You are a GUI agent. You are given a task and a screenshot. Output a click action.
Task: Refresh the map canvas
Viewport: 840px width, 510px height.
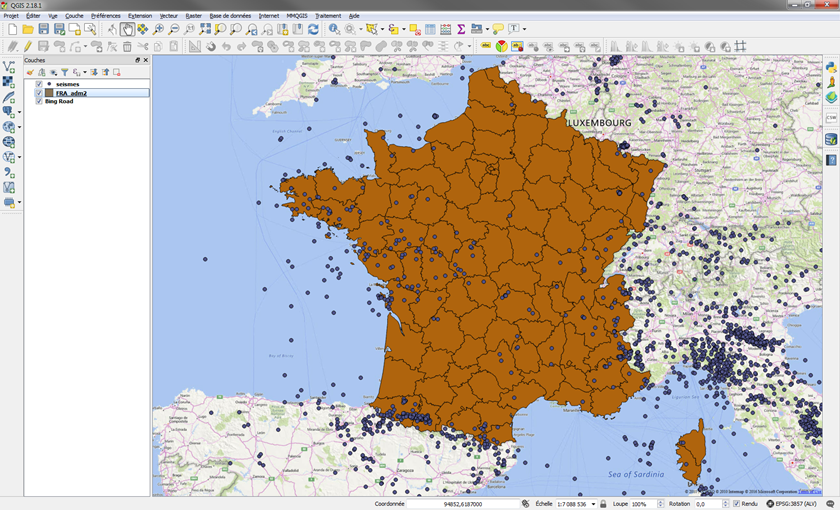click(313, 30)
